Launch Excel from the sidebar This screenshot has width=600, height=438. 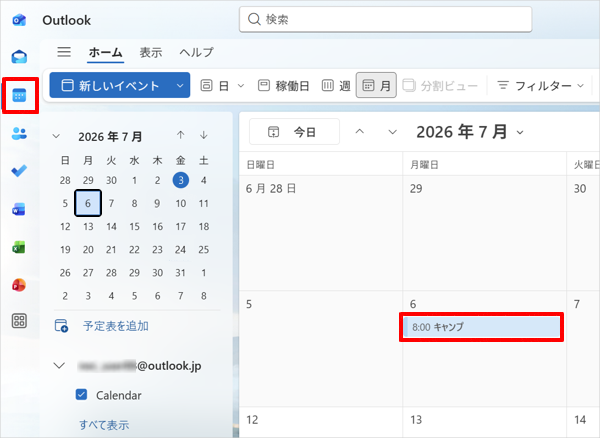pyautogui.click(x=19, y=247)
